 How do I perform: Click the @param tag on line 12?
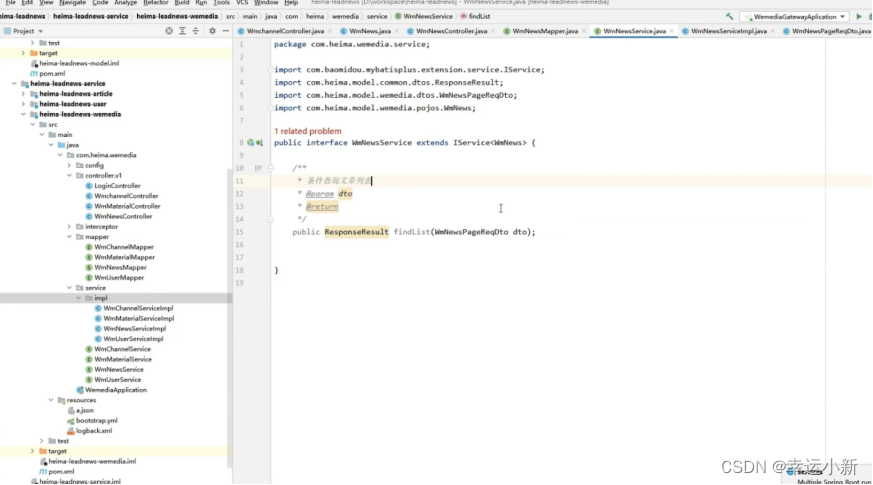click(320, 194)
